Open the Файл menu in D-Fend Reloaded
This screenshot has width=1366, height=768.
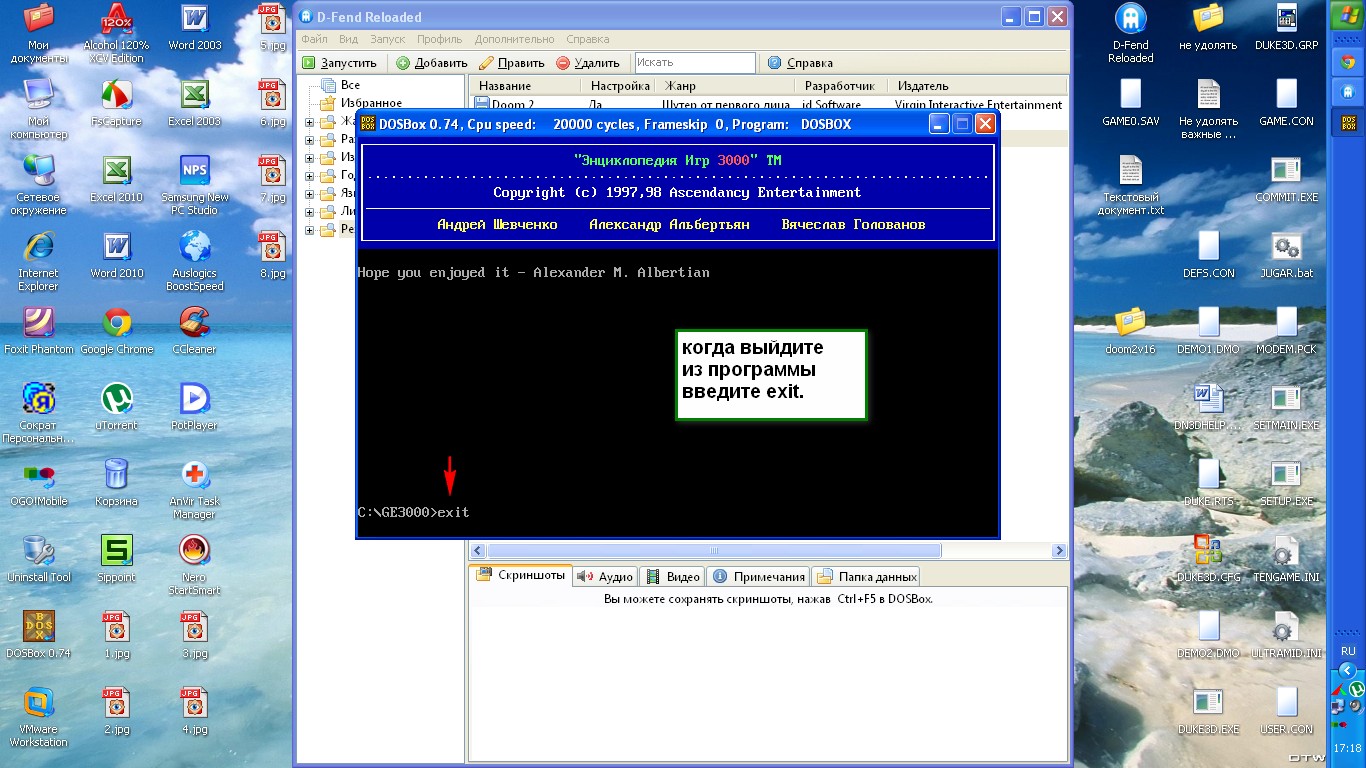[x=314, y=39]
